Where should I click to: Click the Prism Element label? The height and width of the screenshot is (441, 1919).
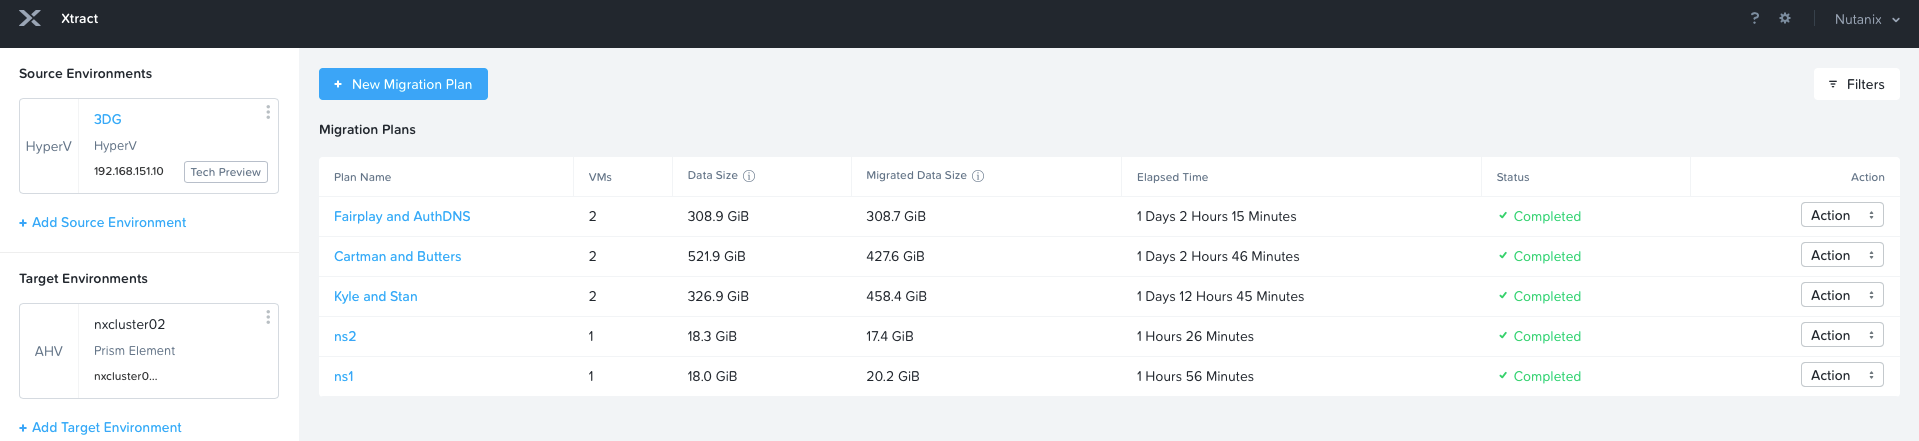134,351
